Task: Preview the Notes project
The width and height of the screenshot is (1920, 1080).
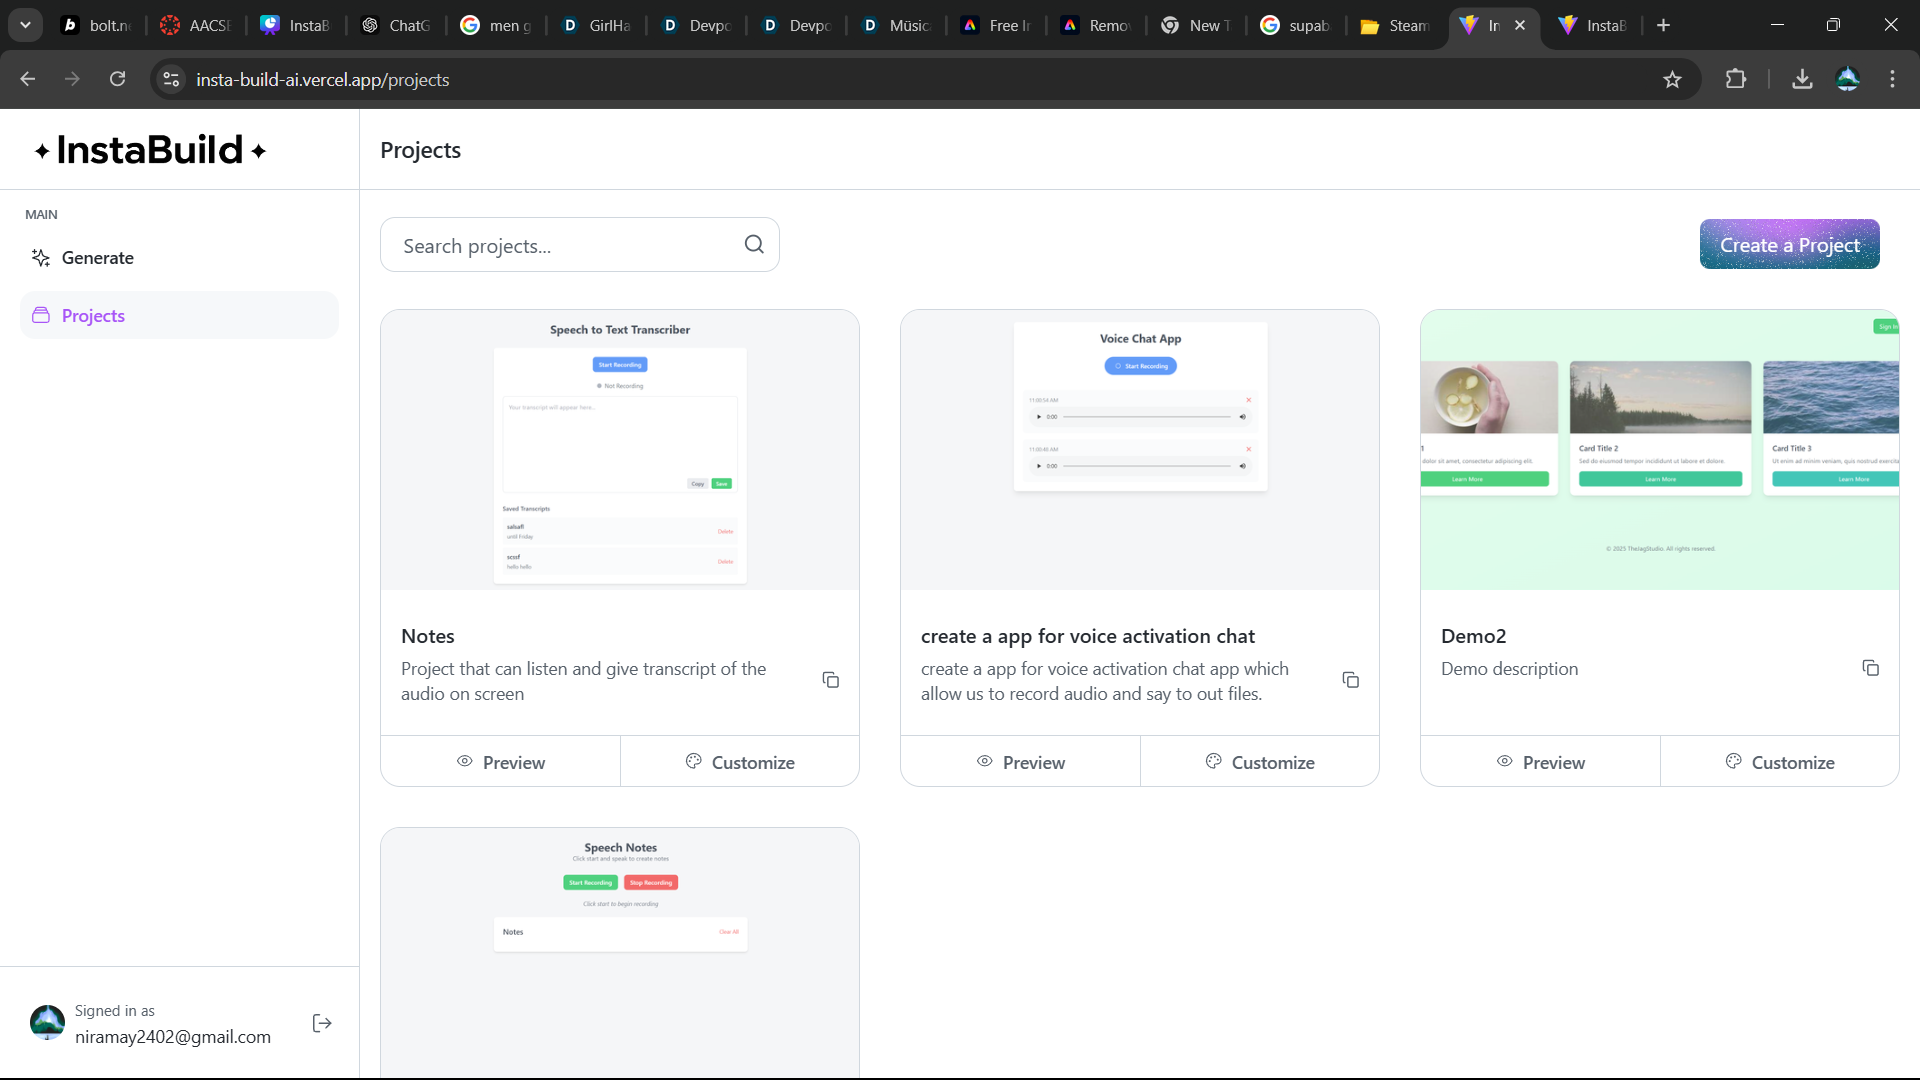Action: [500, 762]
